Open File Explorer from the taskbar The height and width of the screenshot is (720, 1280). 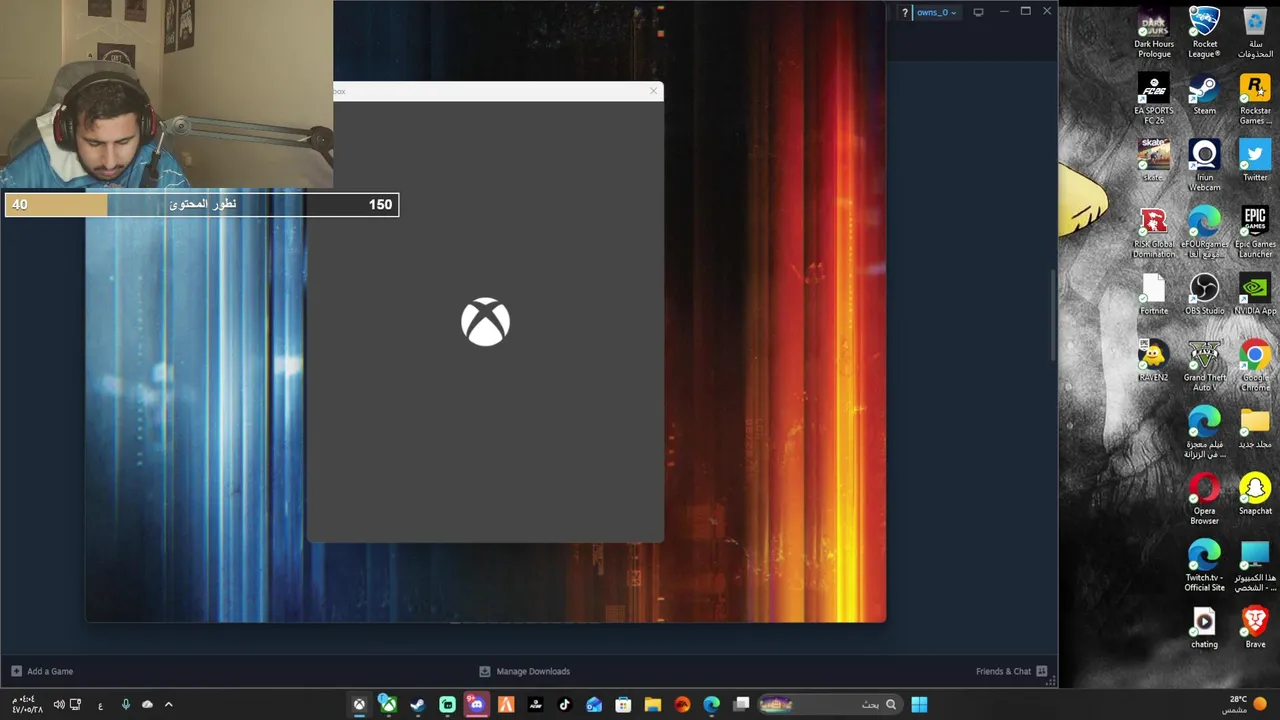[x=652, y=704]
